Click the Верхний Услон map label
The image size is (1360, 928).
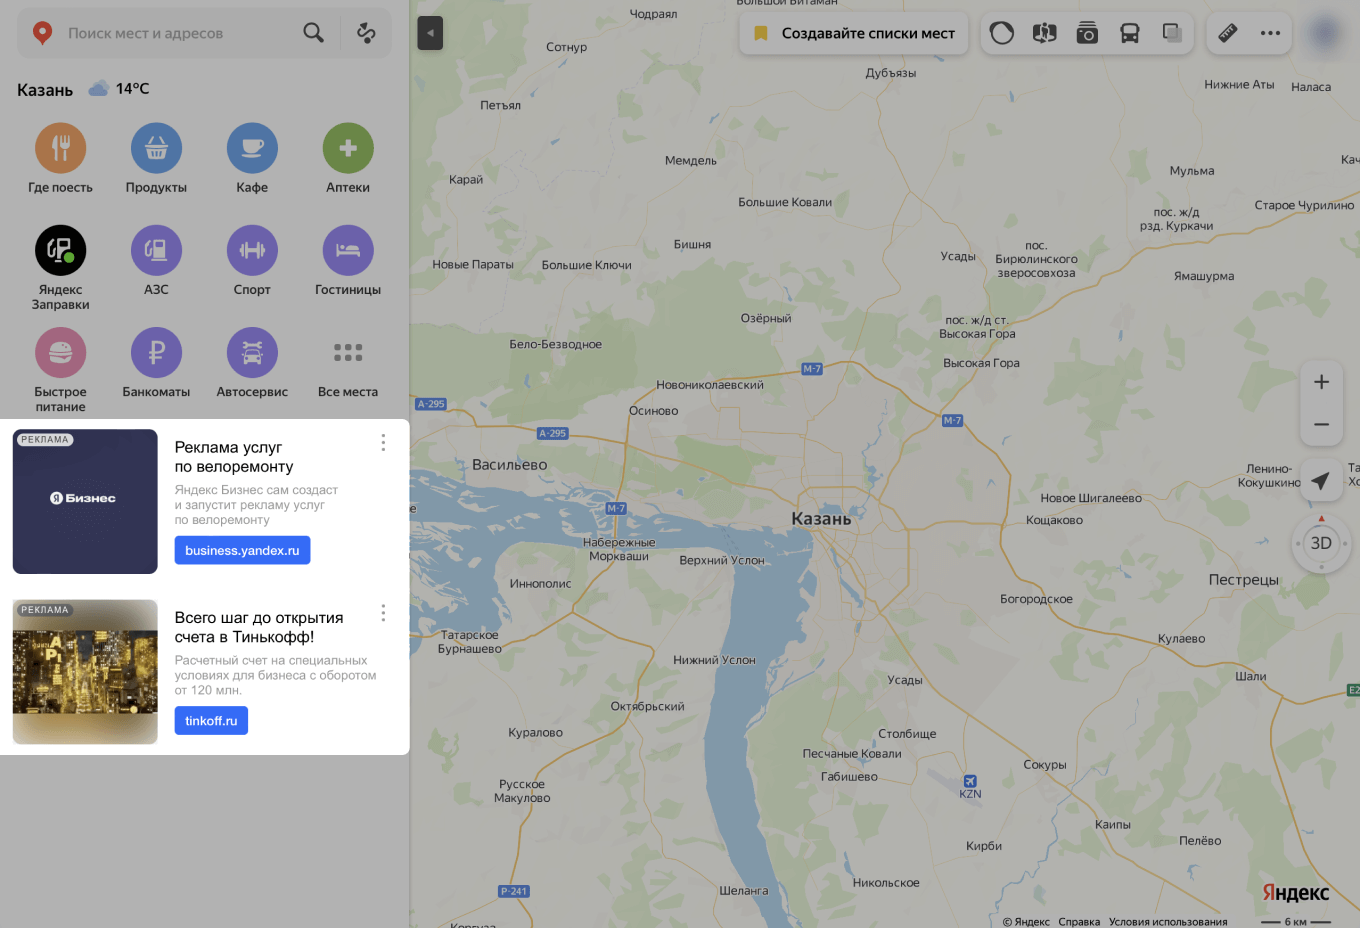pyautogui.click(x=722, y=560)
